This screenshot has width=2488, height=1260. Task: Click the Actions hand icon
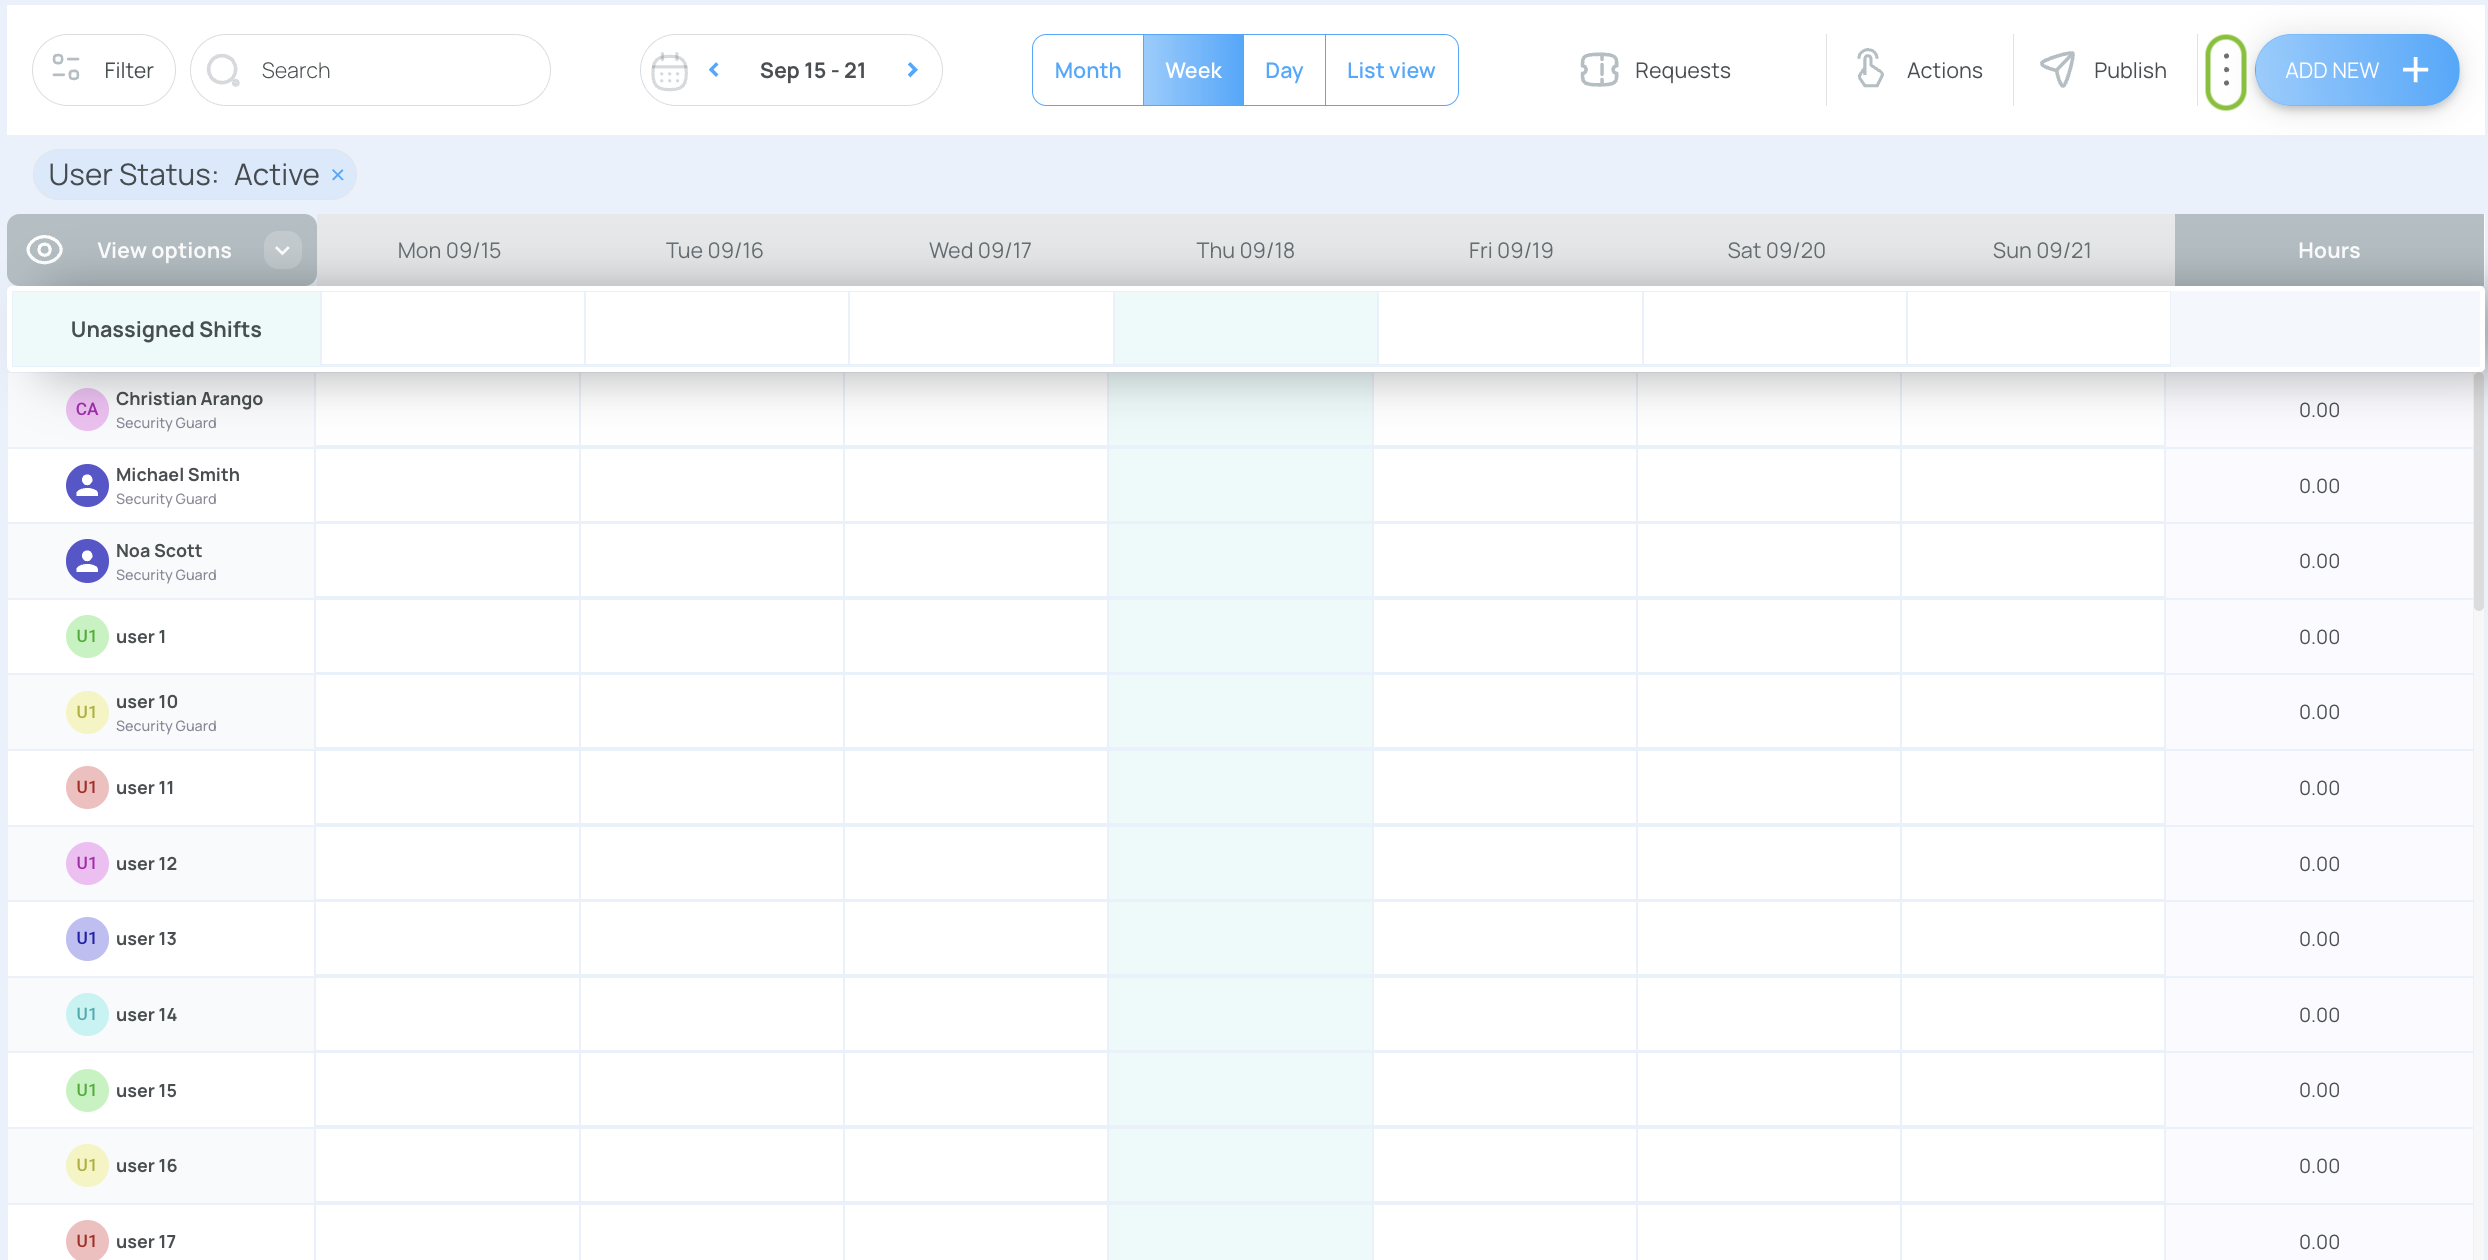[1870, 70]
